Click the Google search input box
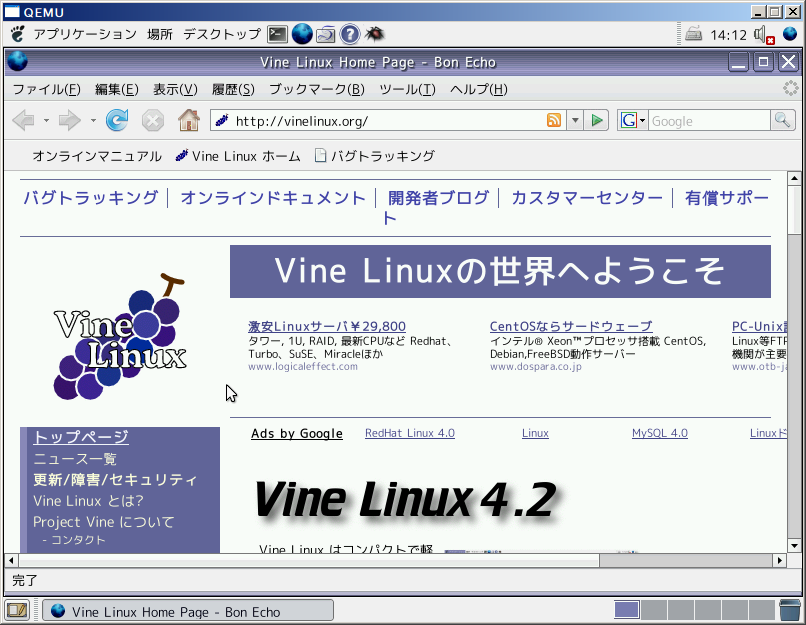Screen dimensions: 806x625 coord(709,121)
